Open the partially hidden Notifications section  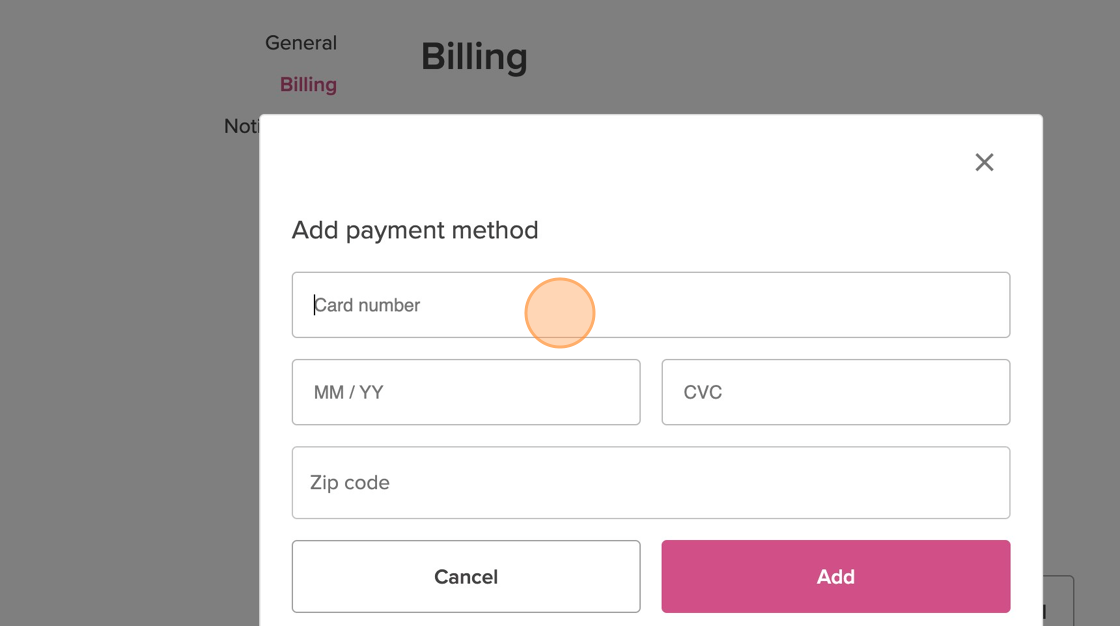(241, 127)
